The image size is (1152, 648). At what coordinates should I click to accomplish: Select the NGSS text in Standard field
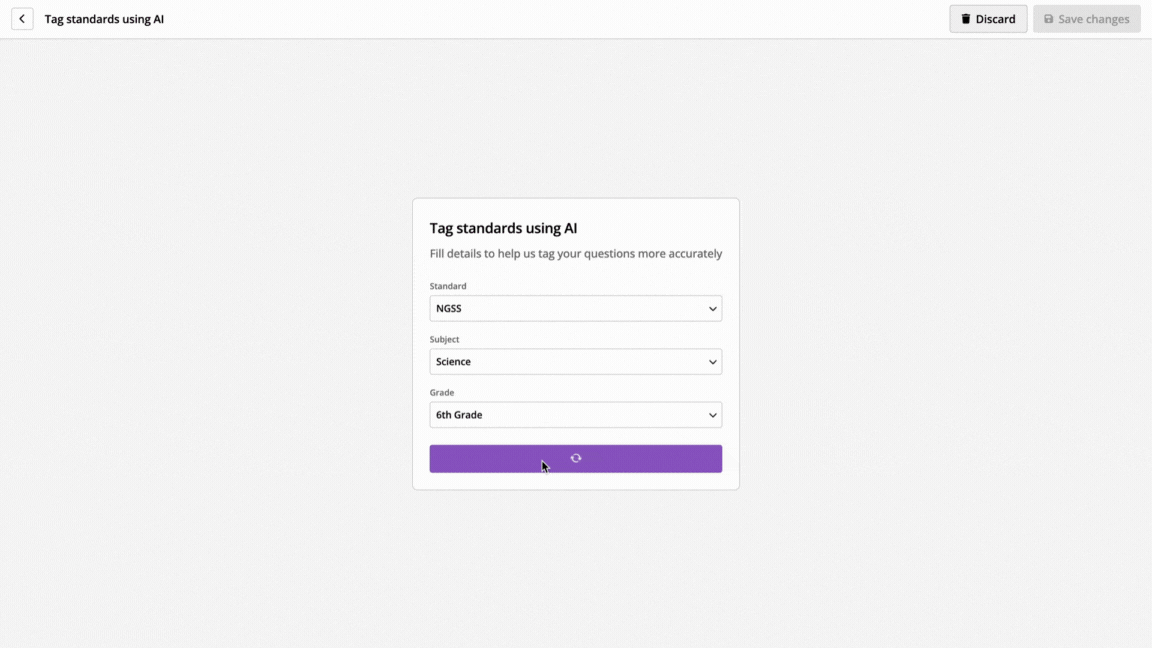(449, 309)
